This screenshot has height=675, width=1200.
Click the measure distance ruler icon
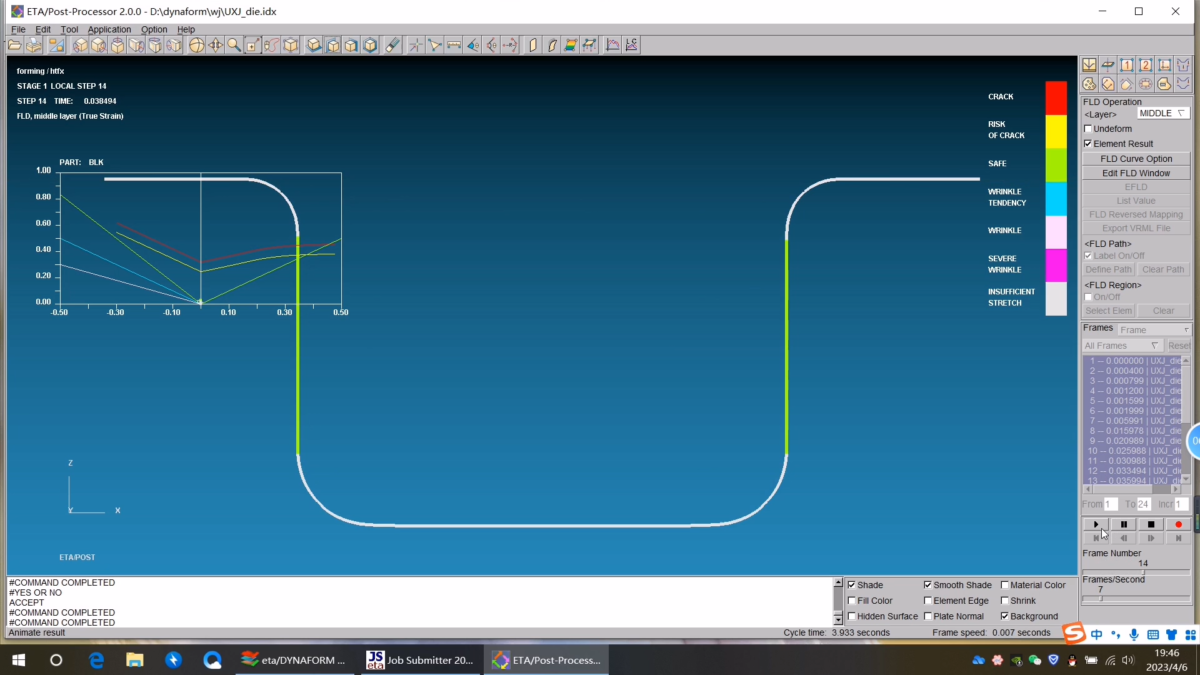click(x=454, y=45)
